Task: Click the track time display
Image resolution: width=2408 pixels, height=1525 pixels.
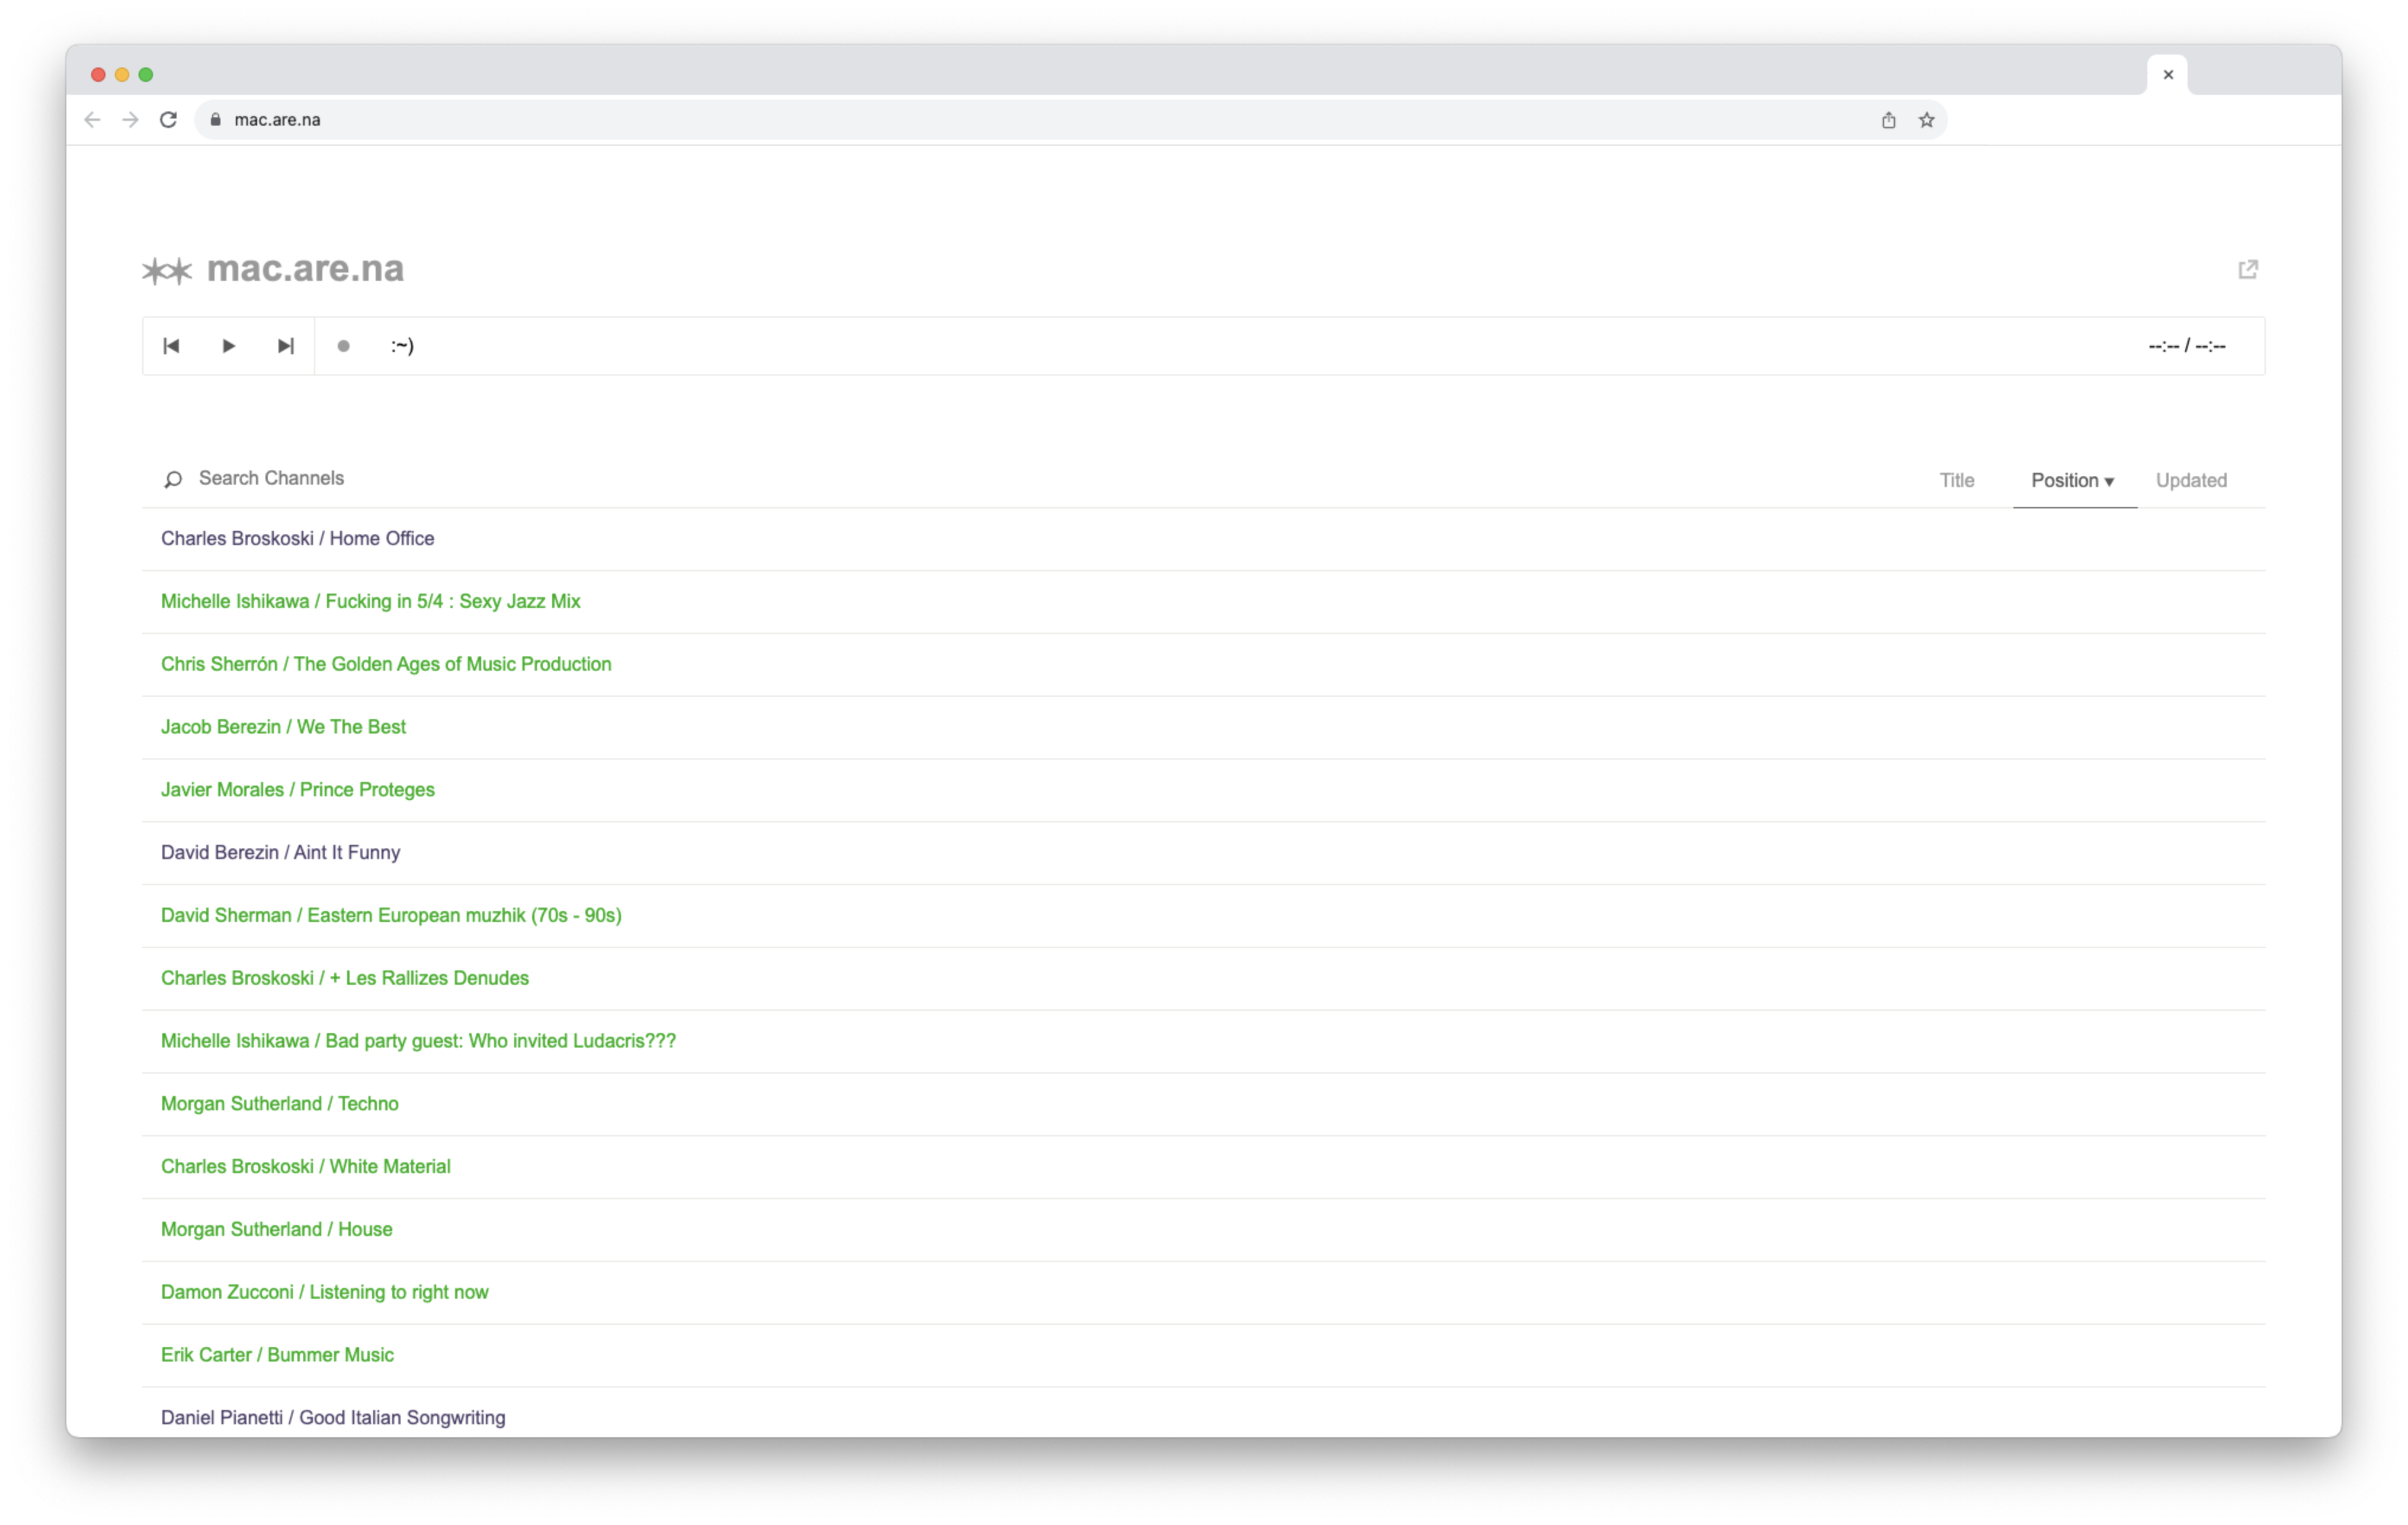Action: (2186, 346)
